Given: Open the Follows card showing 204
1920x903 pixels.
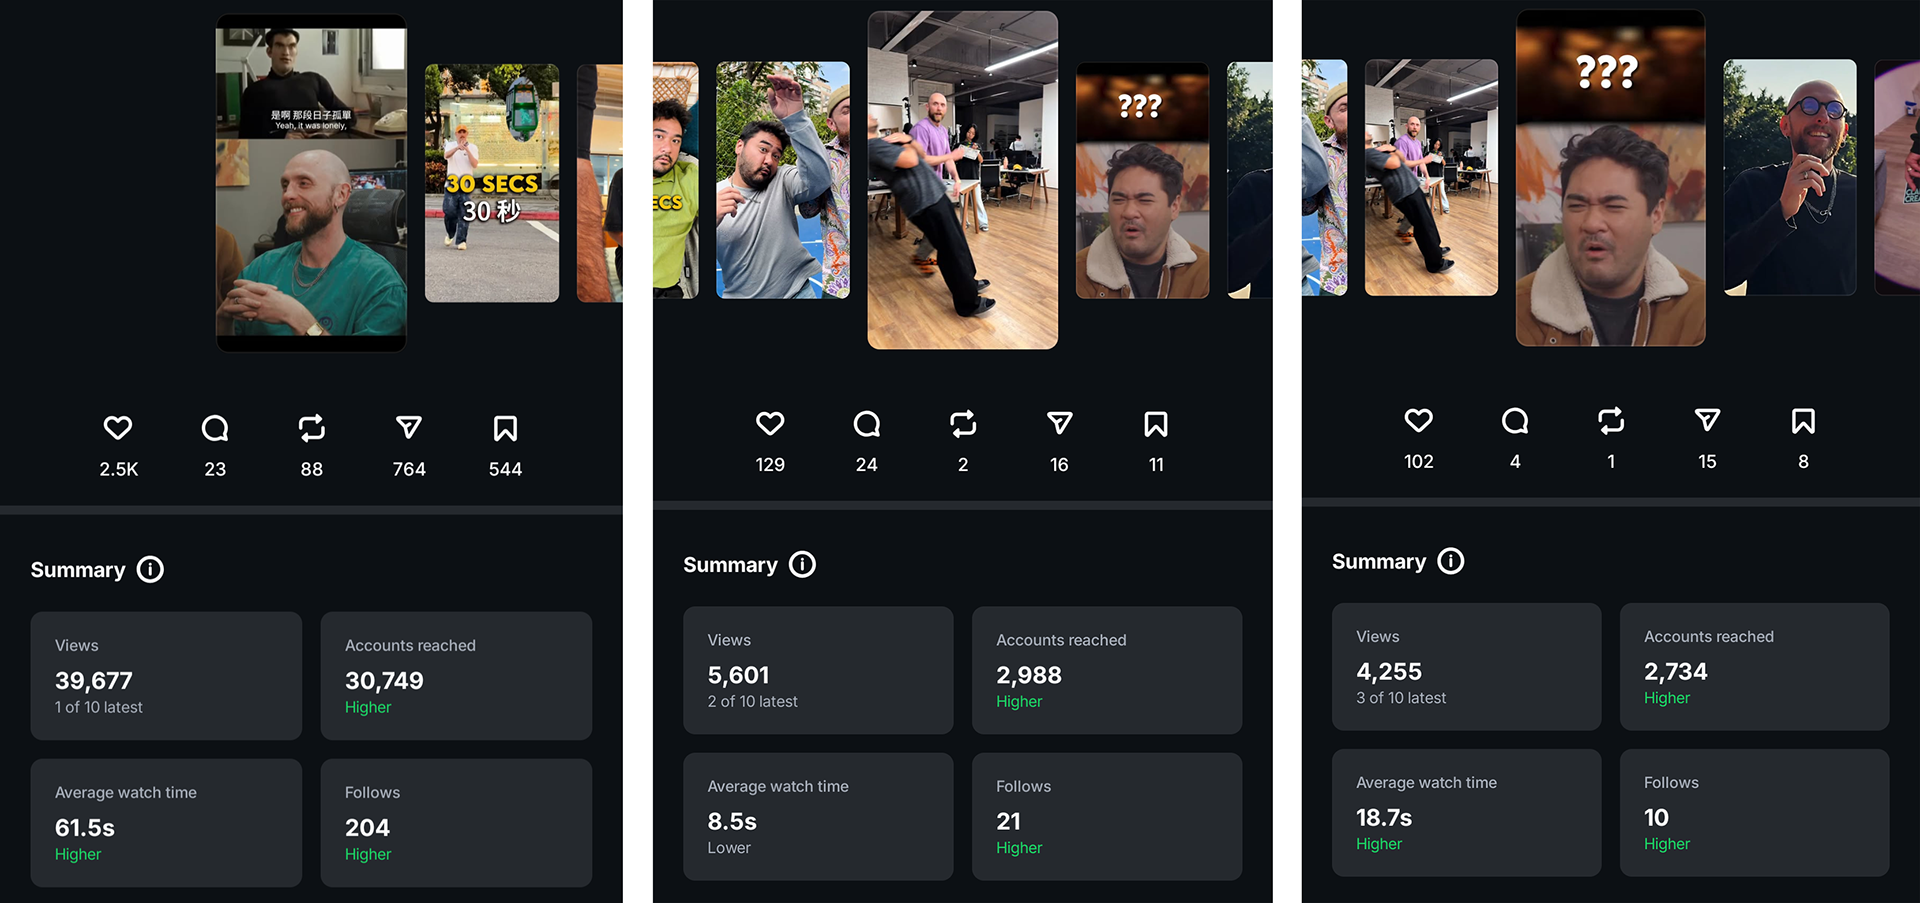Looking at the screenshot, I should [456, 823].
